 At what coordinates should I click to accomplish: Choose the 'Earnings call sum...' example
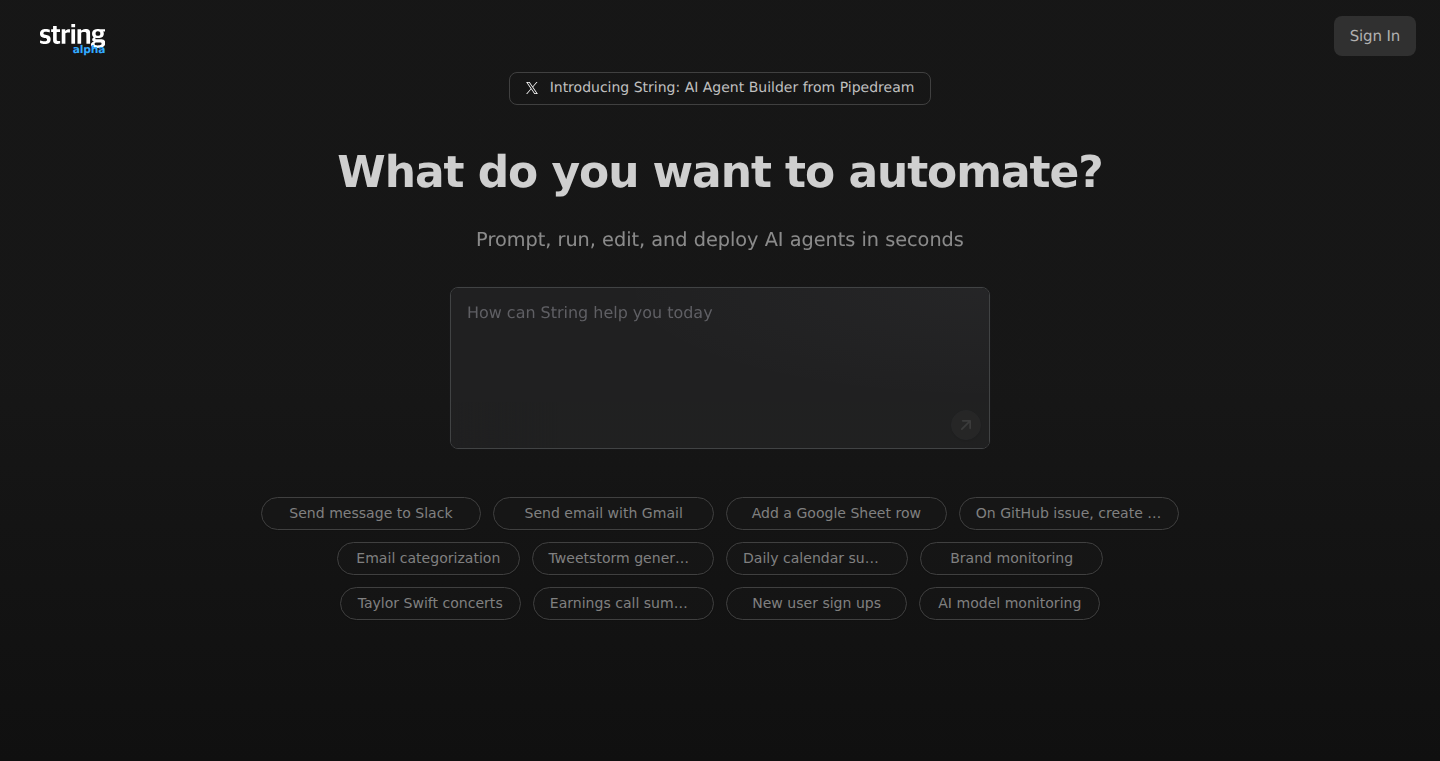(x=623, y=603)
